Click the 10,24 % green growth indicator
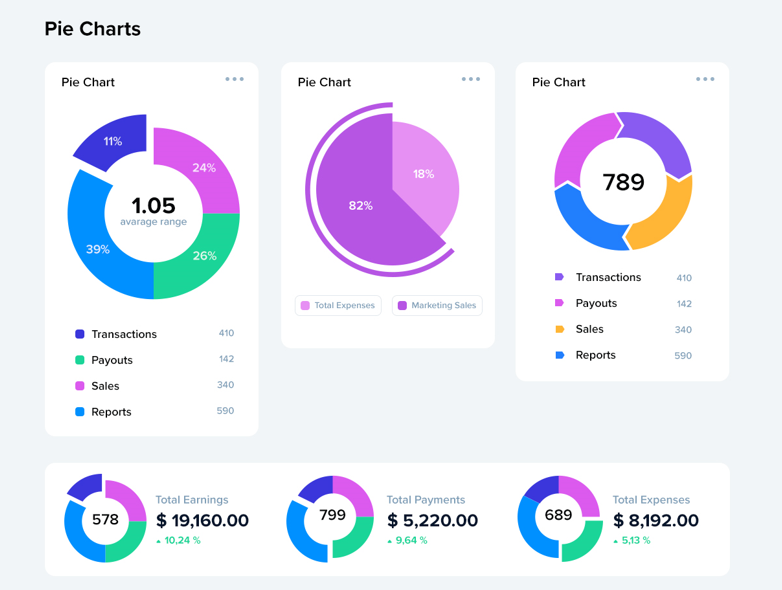Screen dimensions: 782x590 tap(178, 540)
